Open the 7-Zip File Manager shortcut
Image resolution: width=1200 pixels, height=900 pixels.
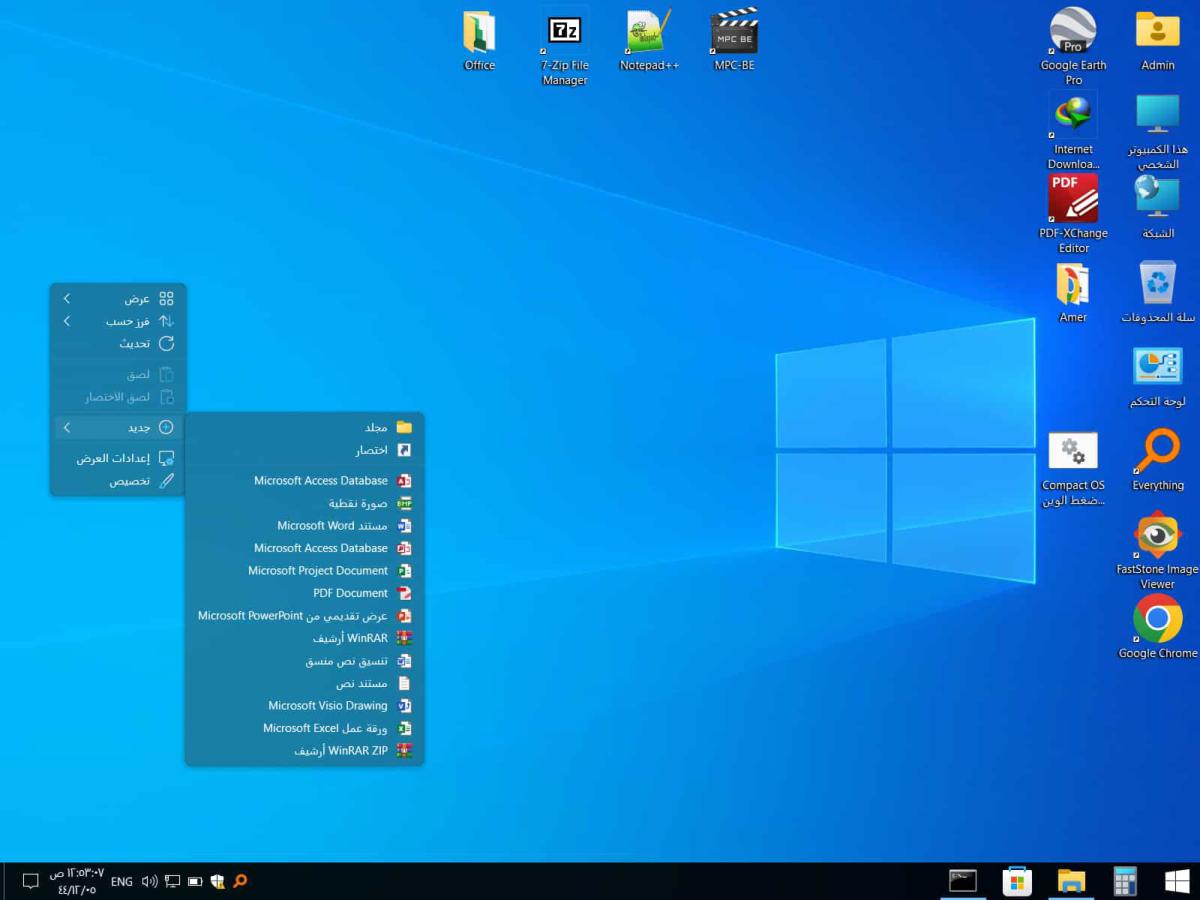click(565, 33)
